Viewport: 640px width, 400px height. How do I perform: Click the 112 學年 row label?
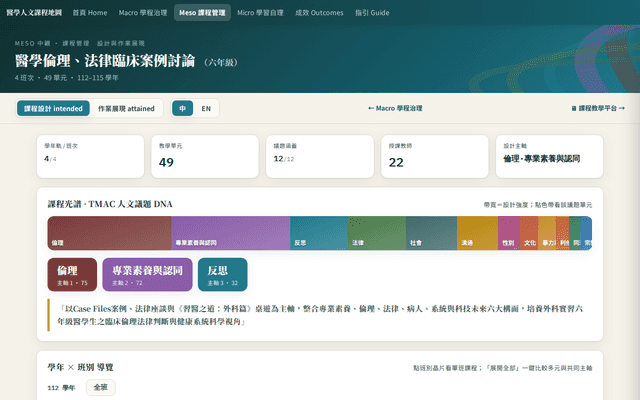point(61,388)
